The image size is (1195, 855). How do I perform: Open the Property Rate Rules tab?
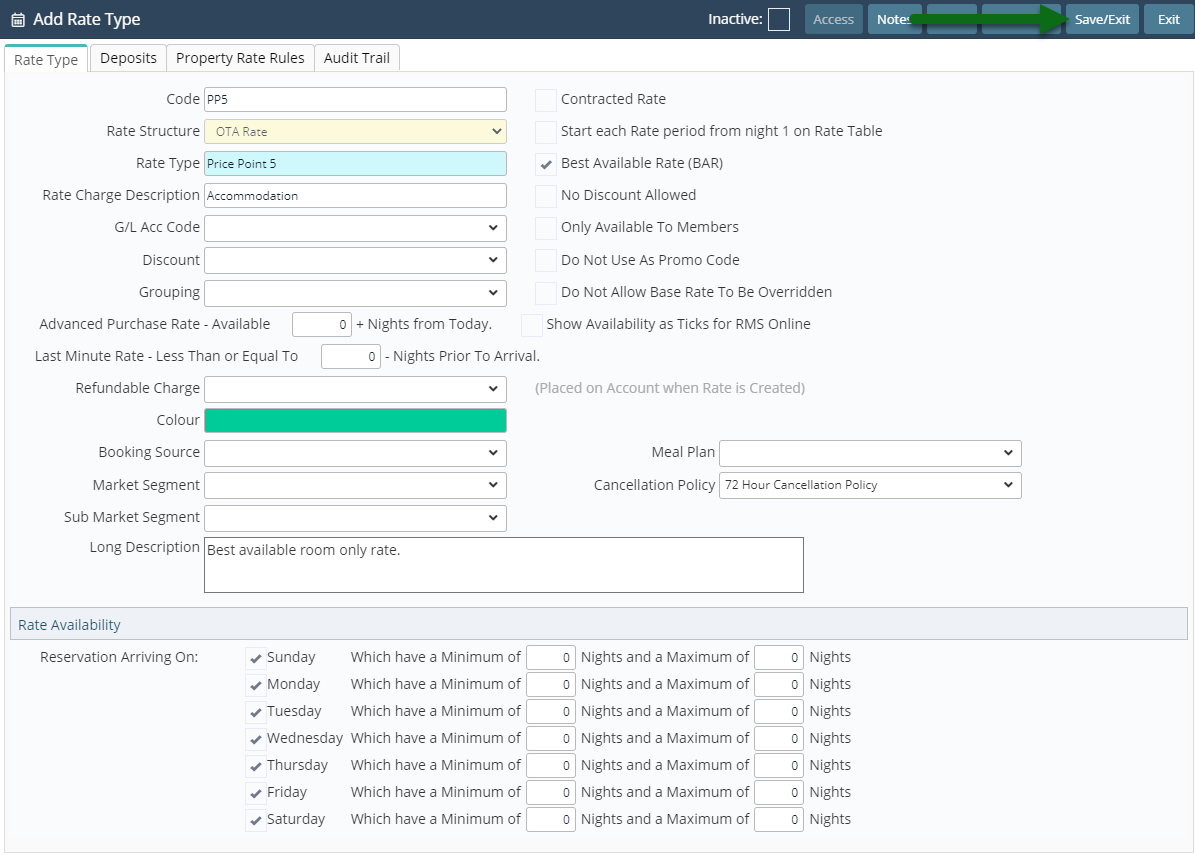point(240,58)
